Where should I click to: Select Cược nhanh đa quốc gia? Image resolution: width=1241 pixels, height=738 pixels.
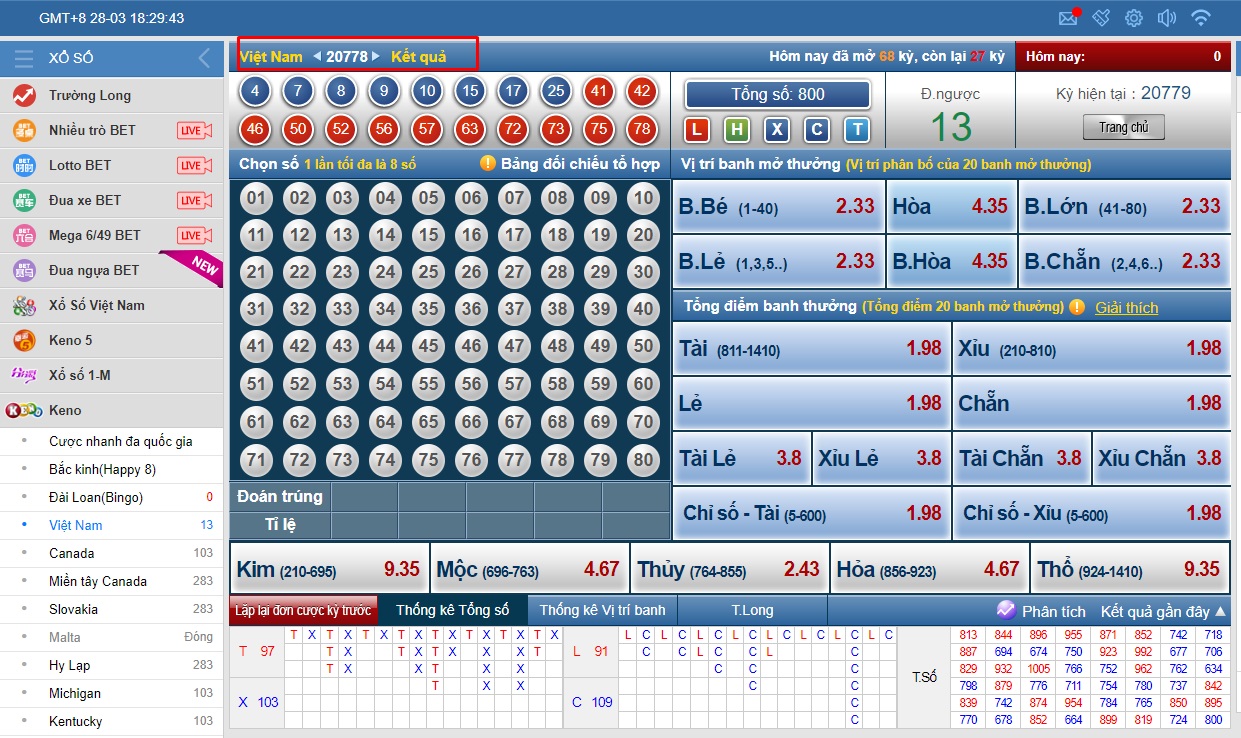click(112, 442)
